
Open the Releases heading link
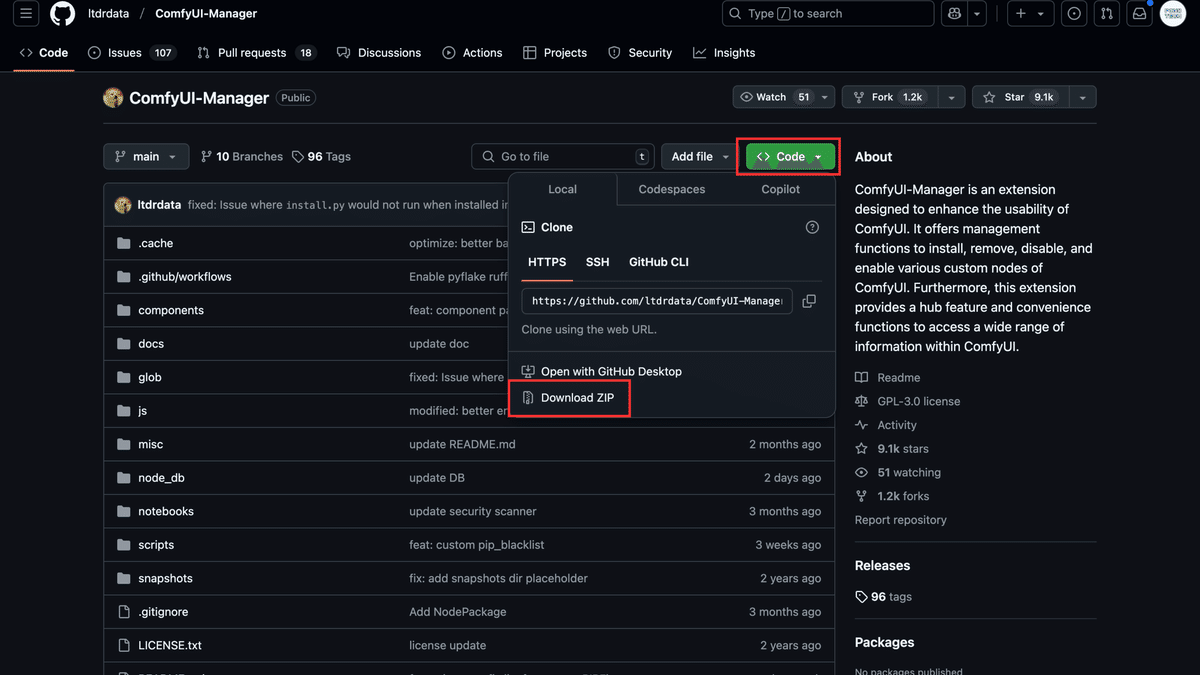(882, 566)
